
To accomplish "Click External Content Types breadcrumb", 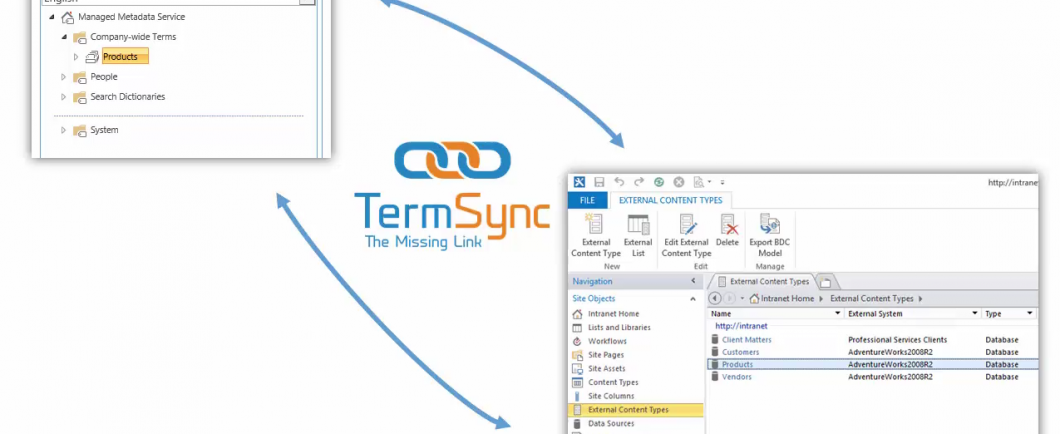I will click(871, 298).
